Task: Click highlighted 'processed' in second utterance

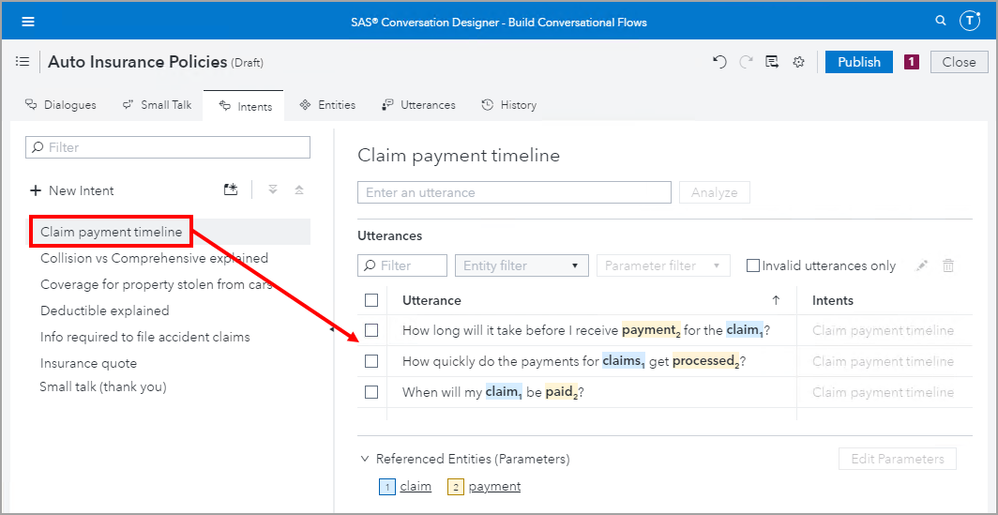Action: [706, 361]
